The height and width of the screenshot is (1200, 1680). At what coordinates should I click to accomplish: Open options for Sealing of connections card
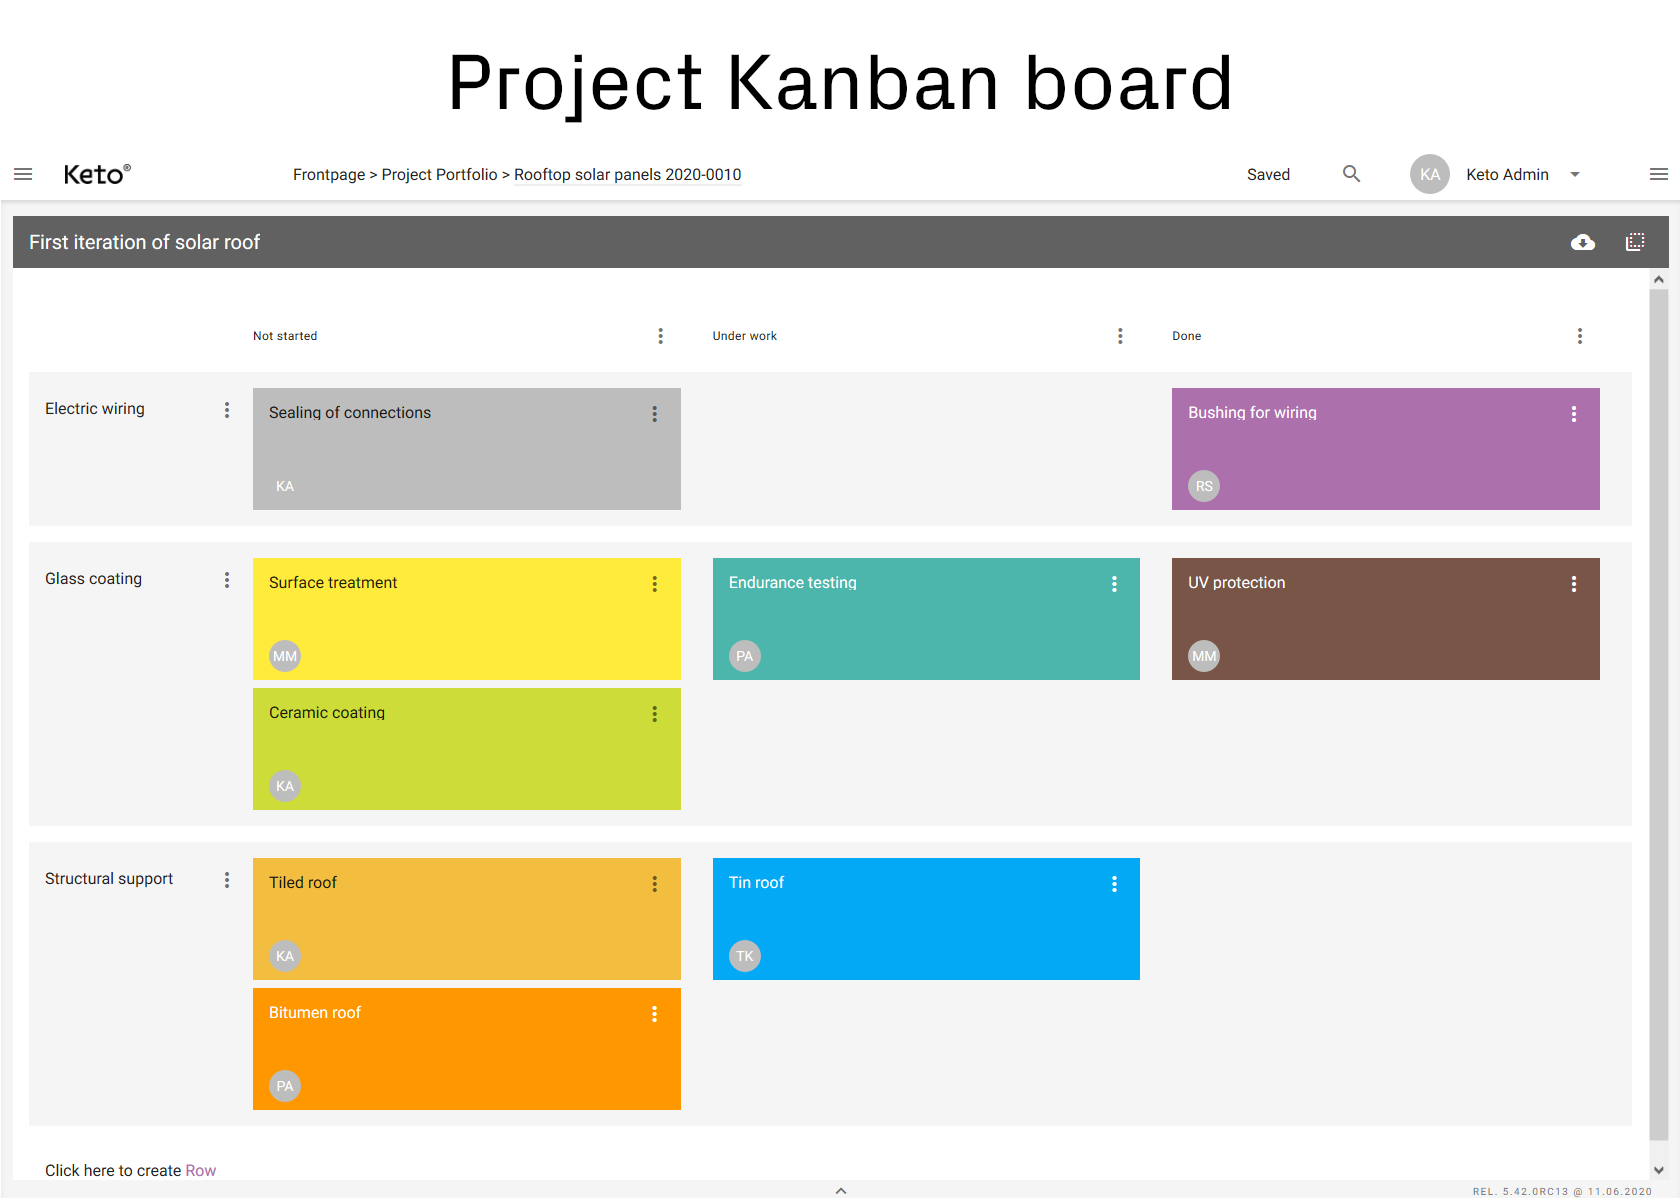[655, 414]
